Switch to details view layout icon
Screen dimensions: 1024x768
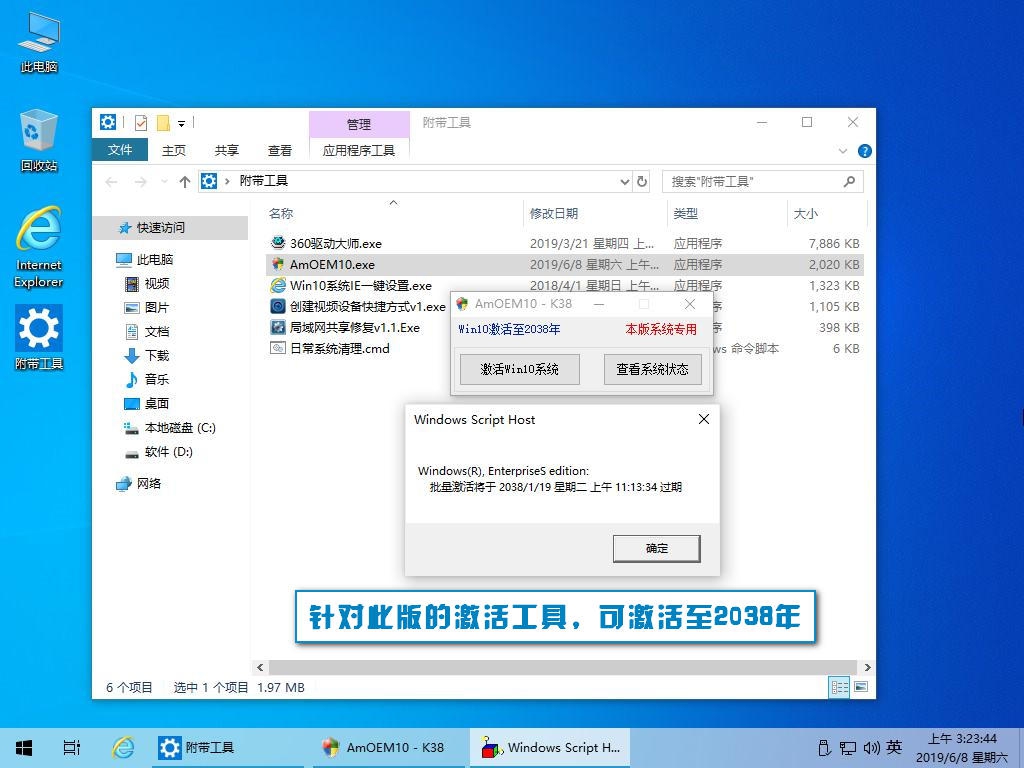click(x=840, y=686)
